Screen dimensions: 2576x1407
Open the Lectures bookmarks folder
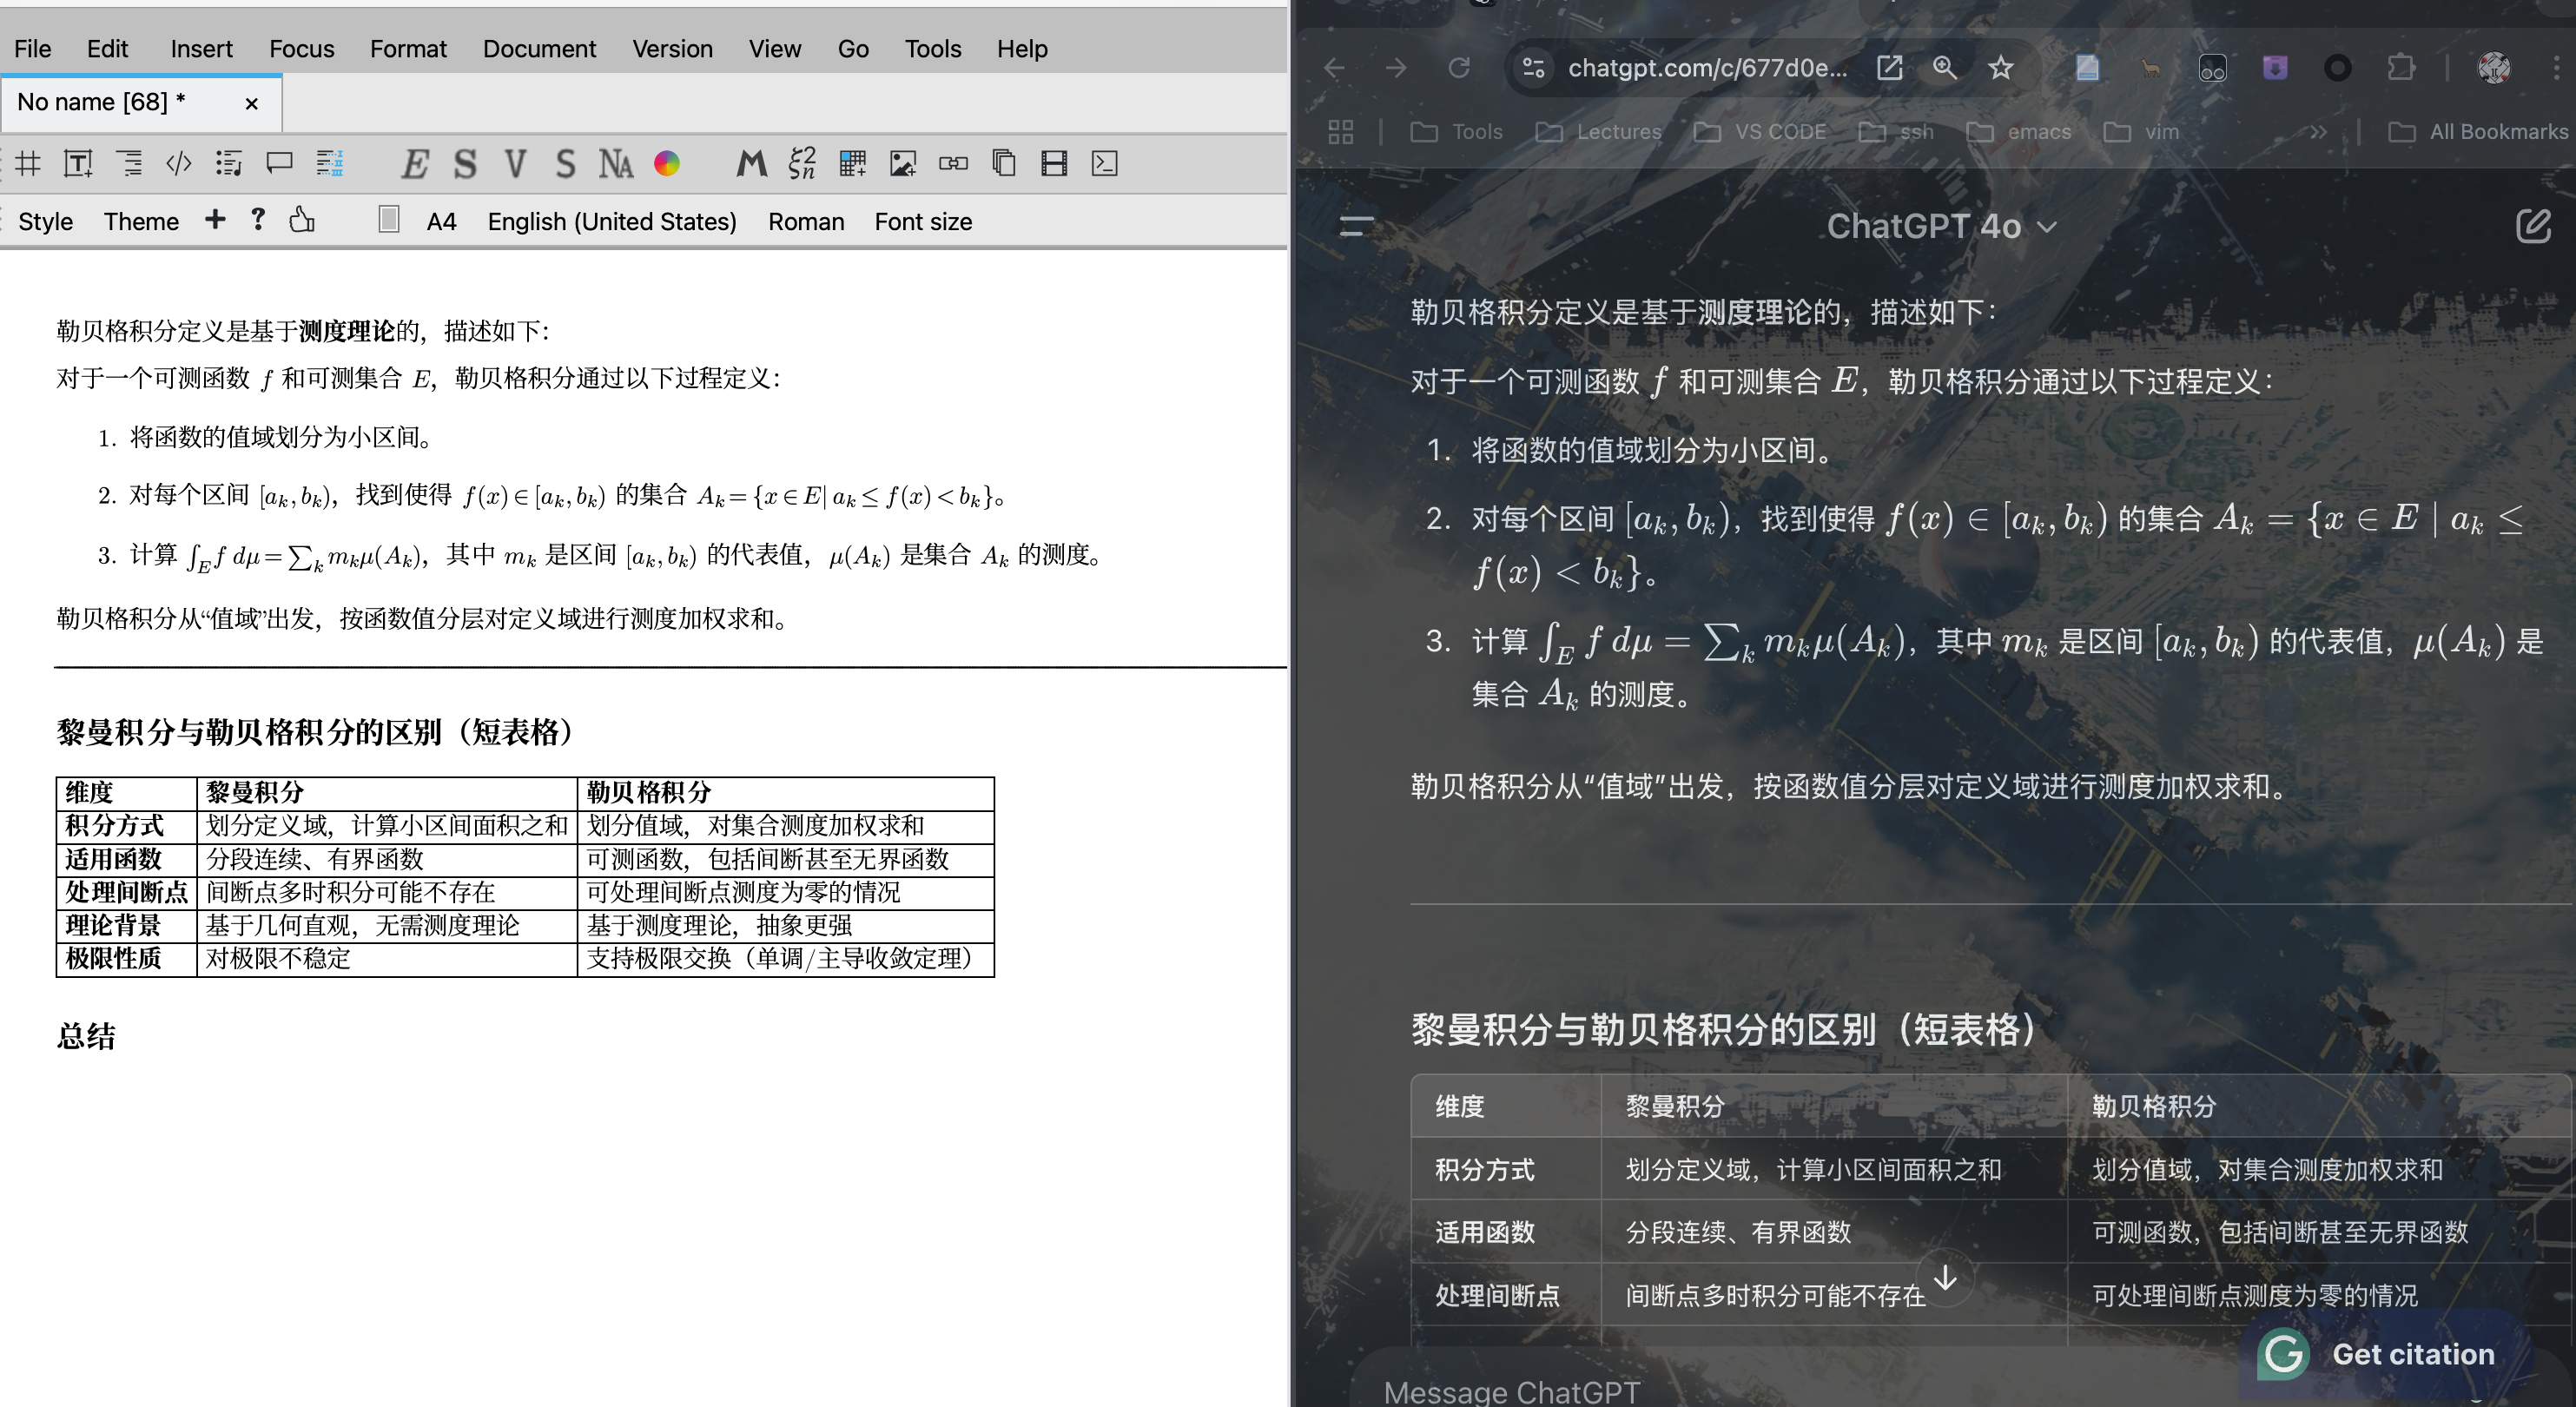[1598, 132]
